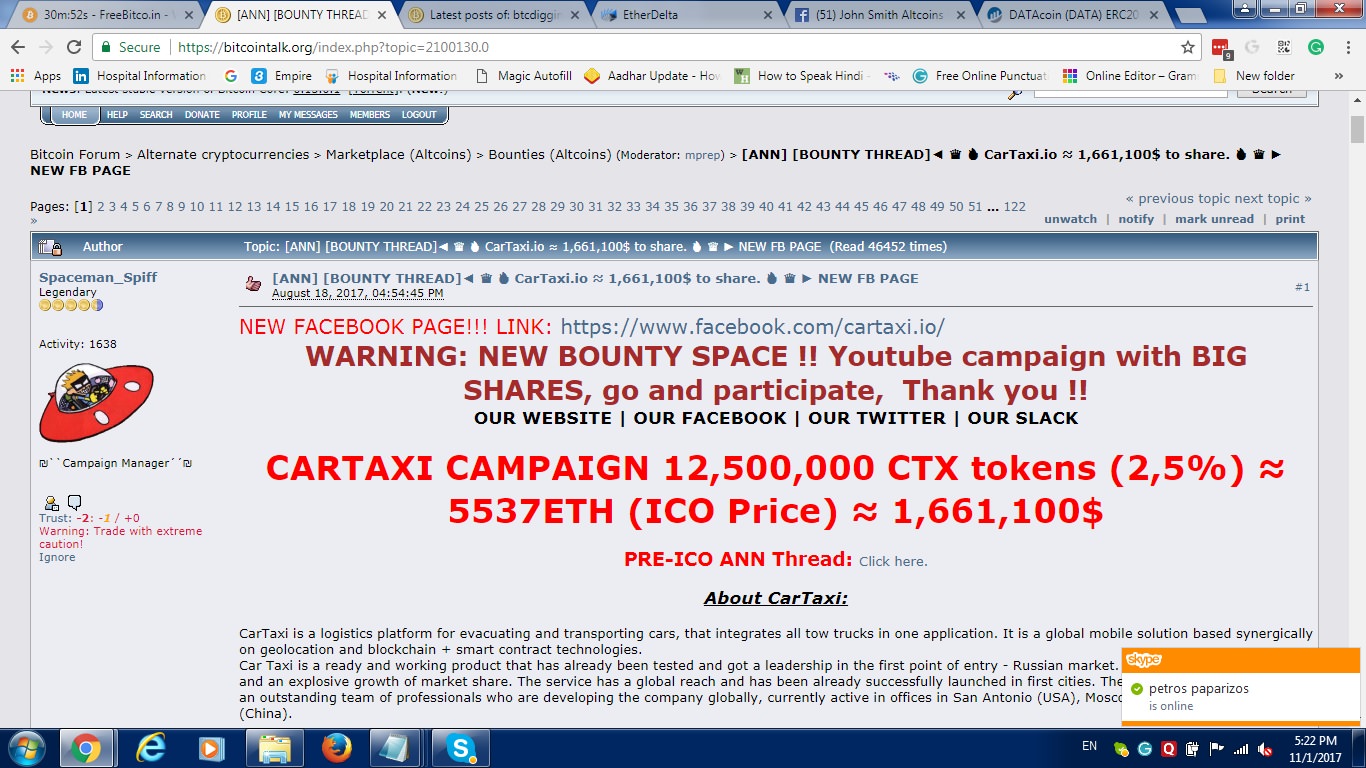Open Skype from the taskbar
This screenshot has height=768, width=1366.
[461, 748]
